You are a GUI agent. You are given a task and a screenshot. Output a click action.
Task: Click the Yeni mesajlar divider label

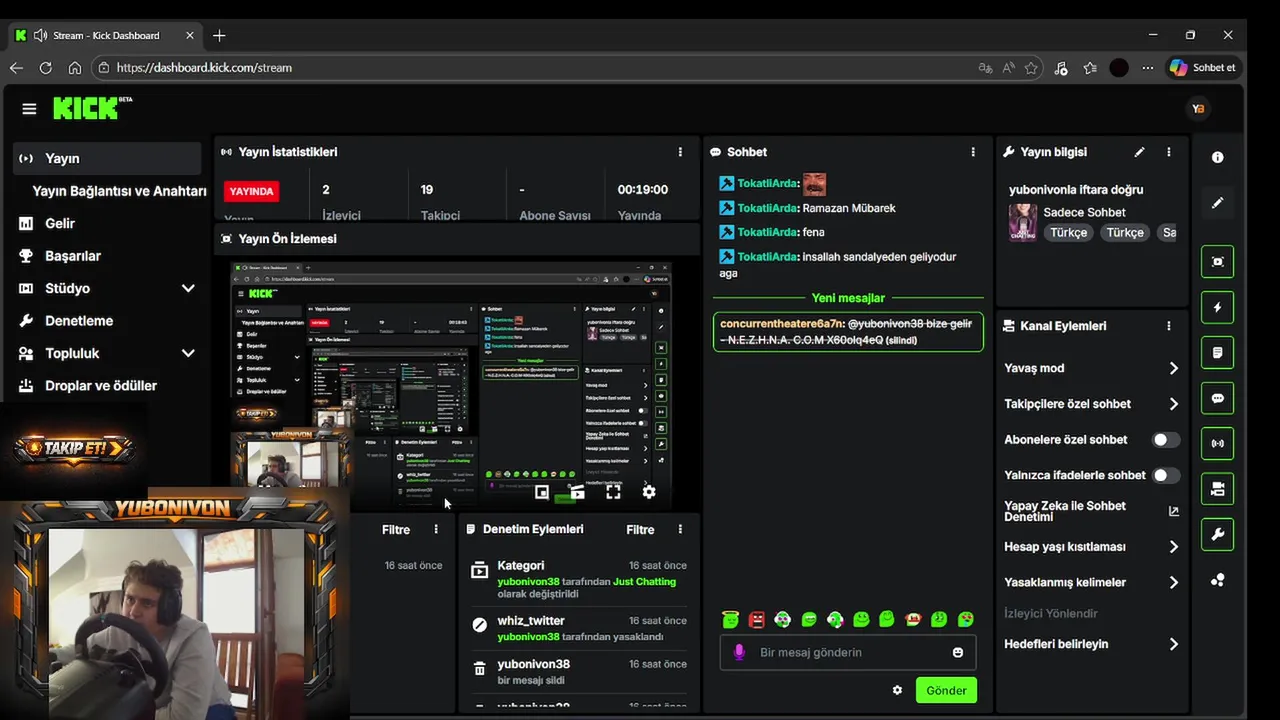point(848,298)
